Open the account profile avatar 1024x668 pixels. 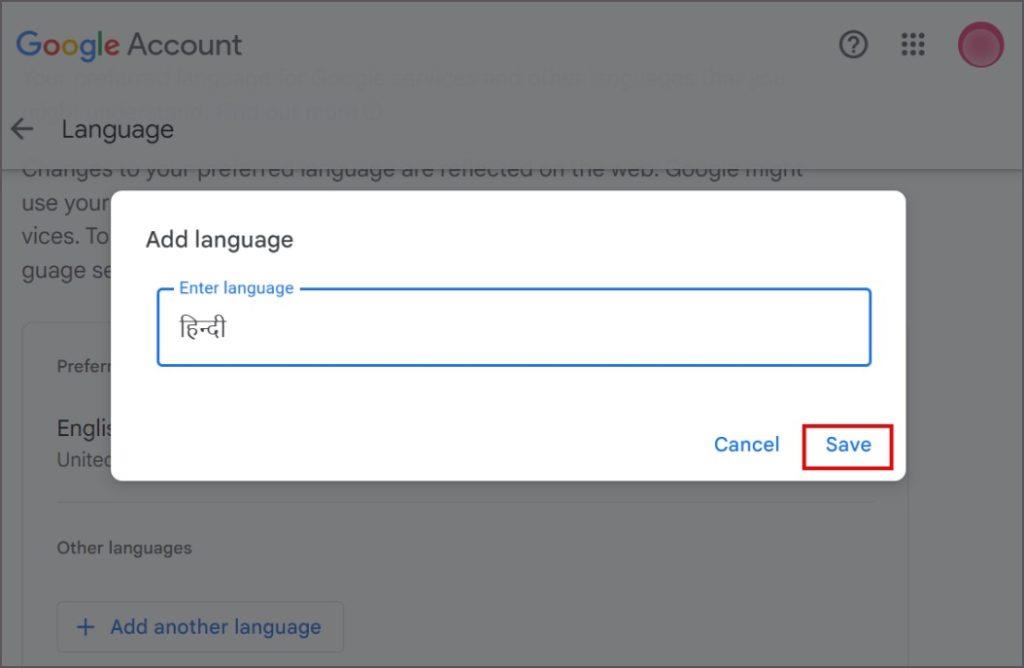coord(980,45)
